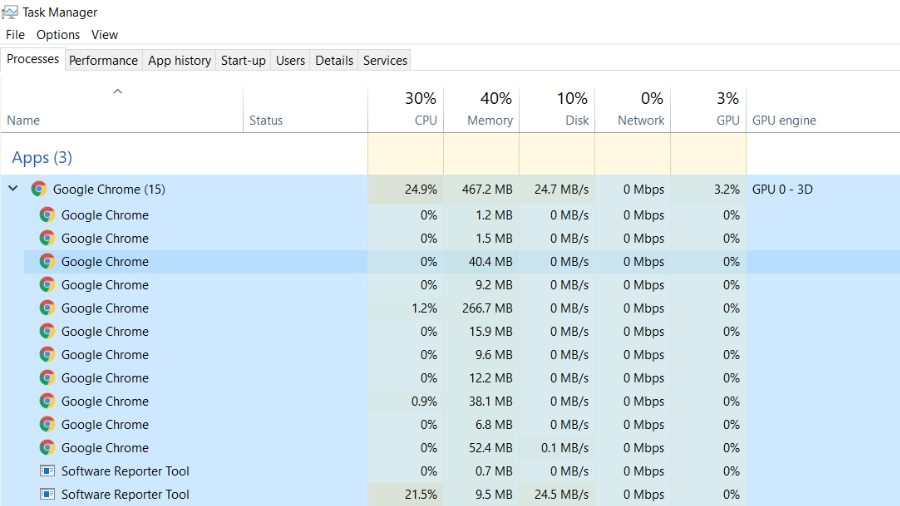
Task: Sort processes by the Name column header
Action: 122,110
